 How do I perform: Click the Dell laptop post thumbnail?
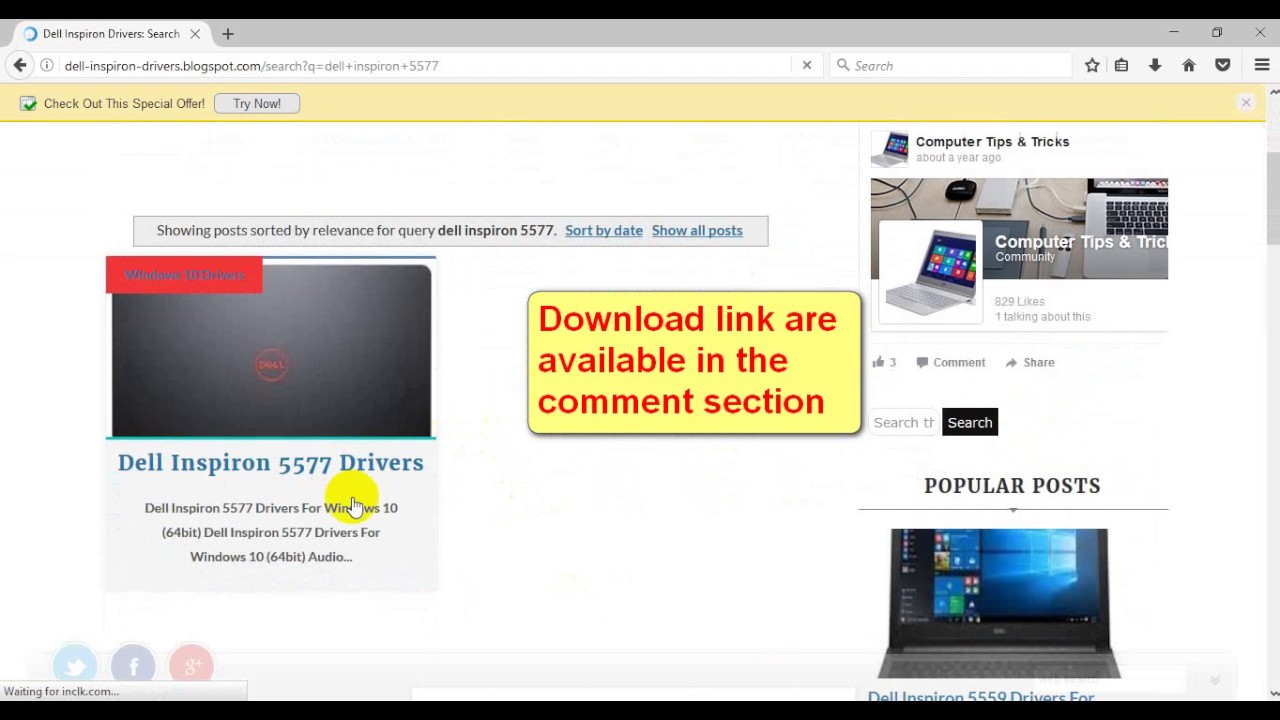pos(271,350)
